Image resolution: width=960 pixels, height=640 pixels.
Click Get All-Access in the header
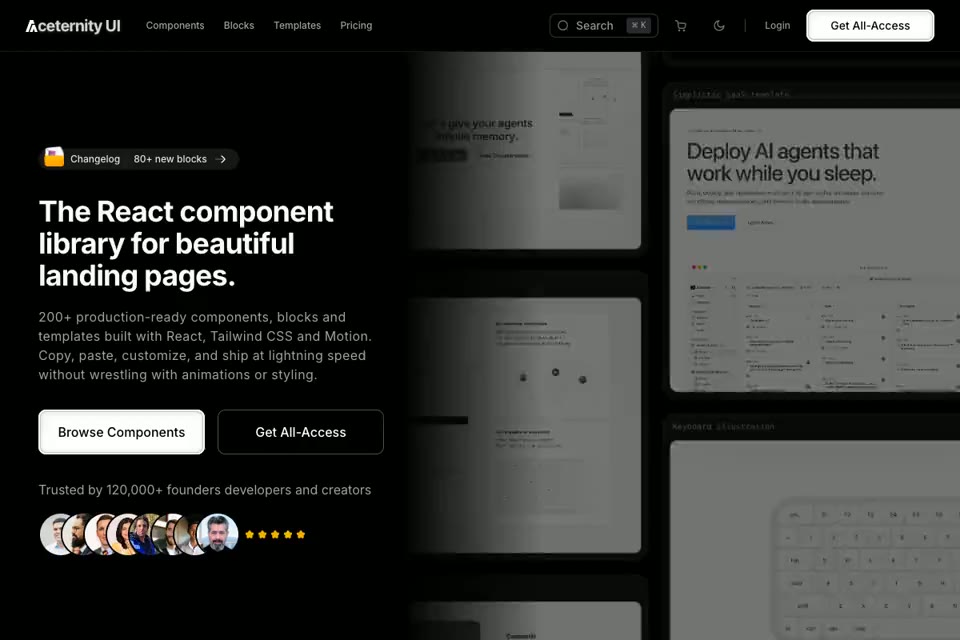tap(870, 26)
